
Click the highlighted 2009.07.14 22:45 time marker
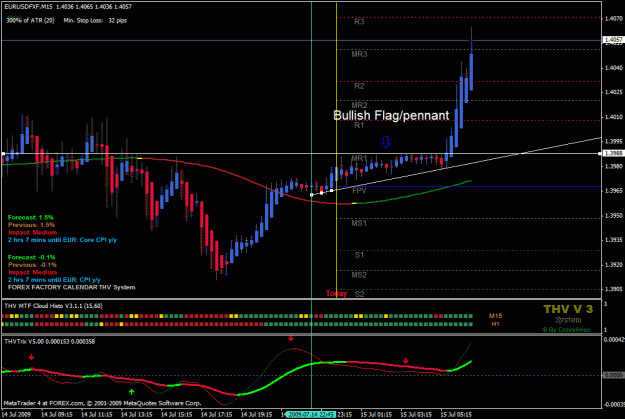pos(311,415)
